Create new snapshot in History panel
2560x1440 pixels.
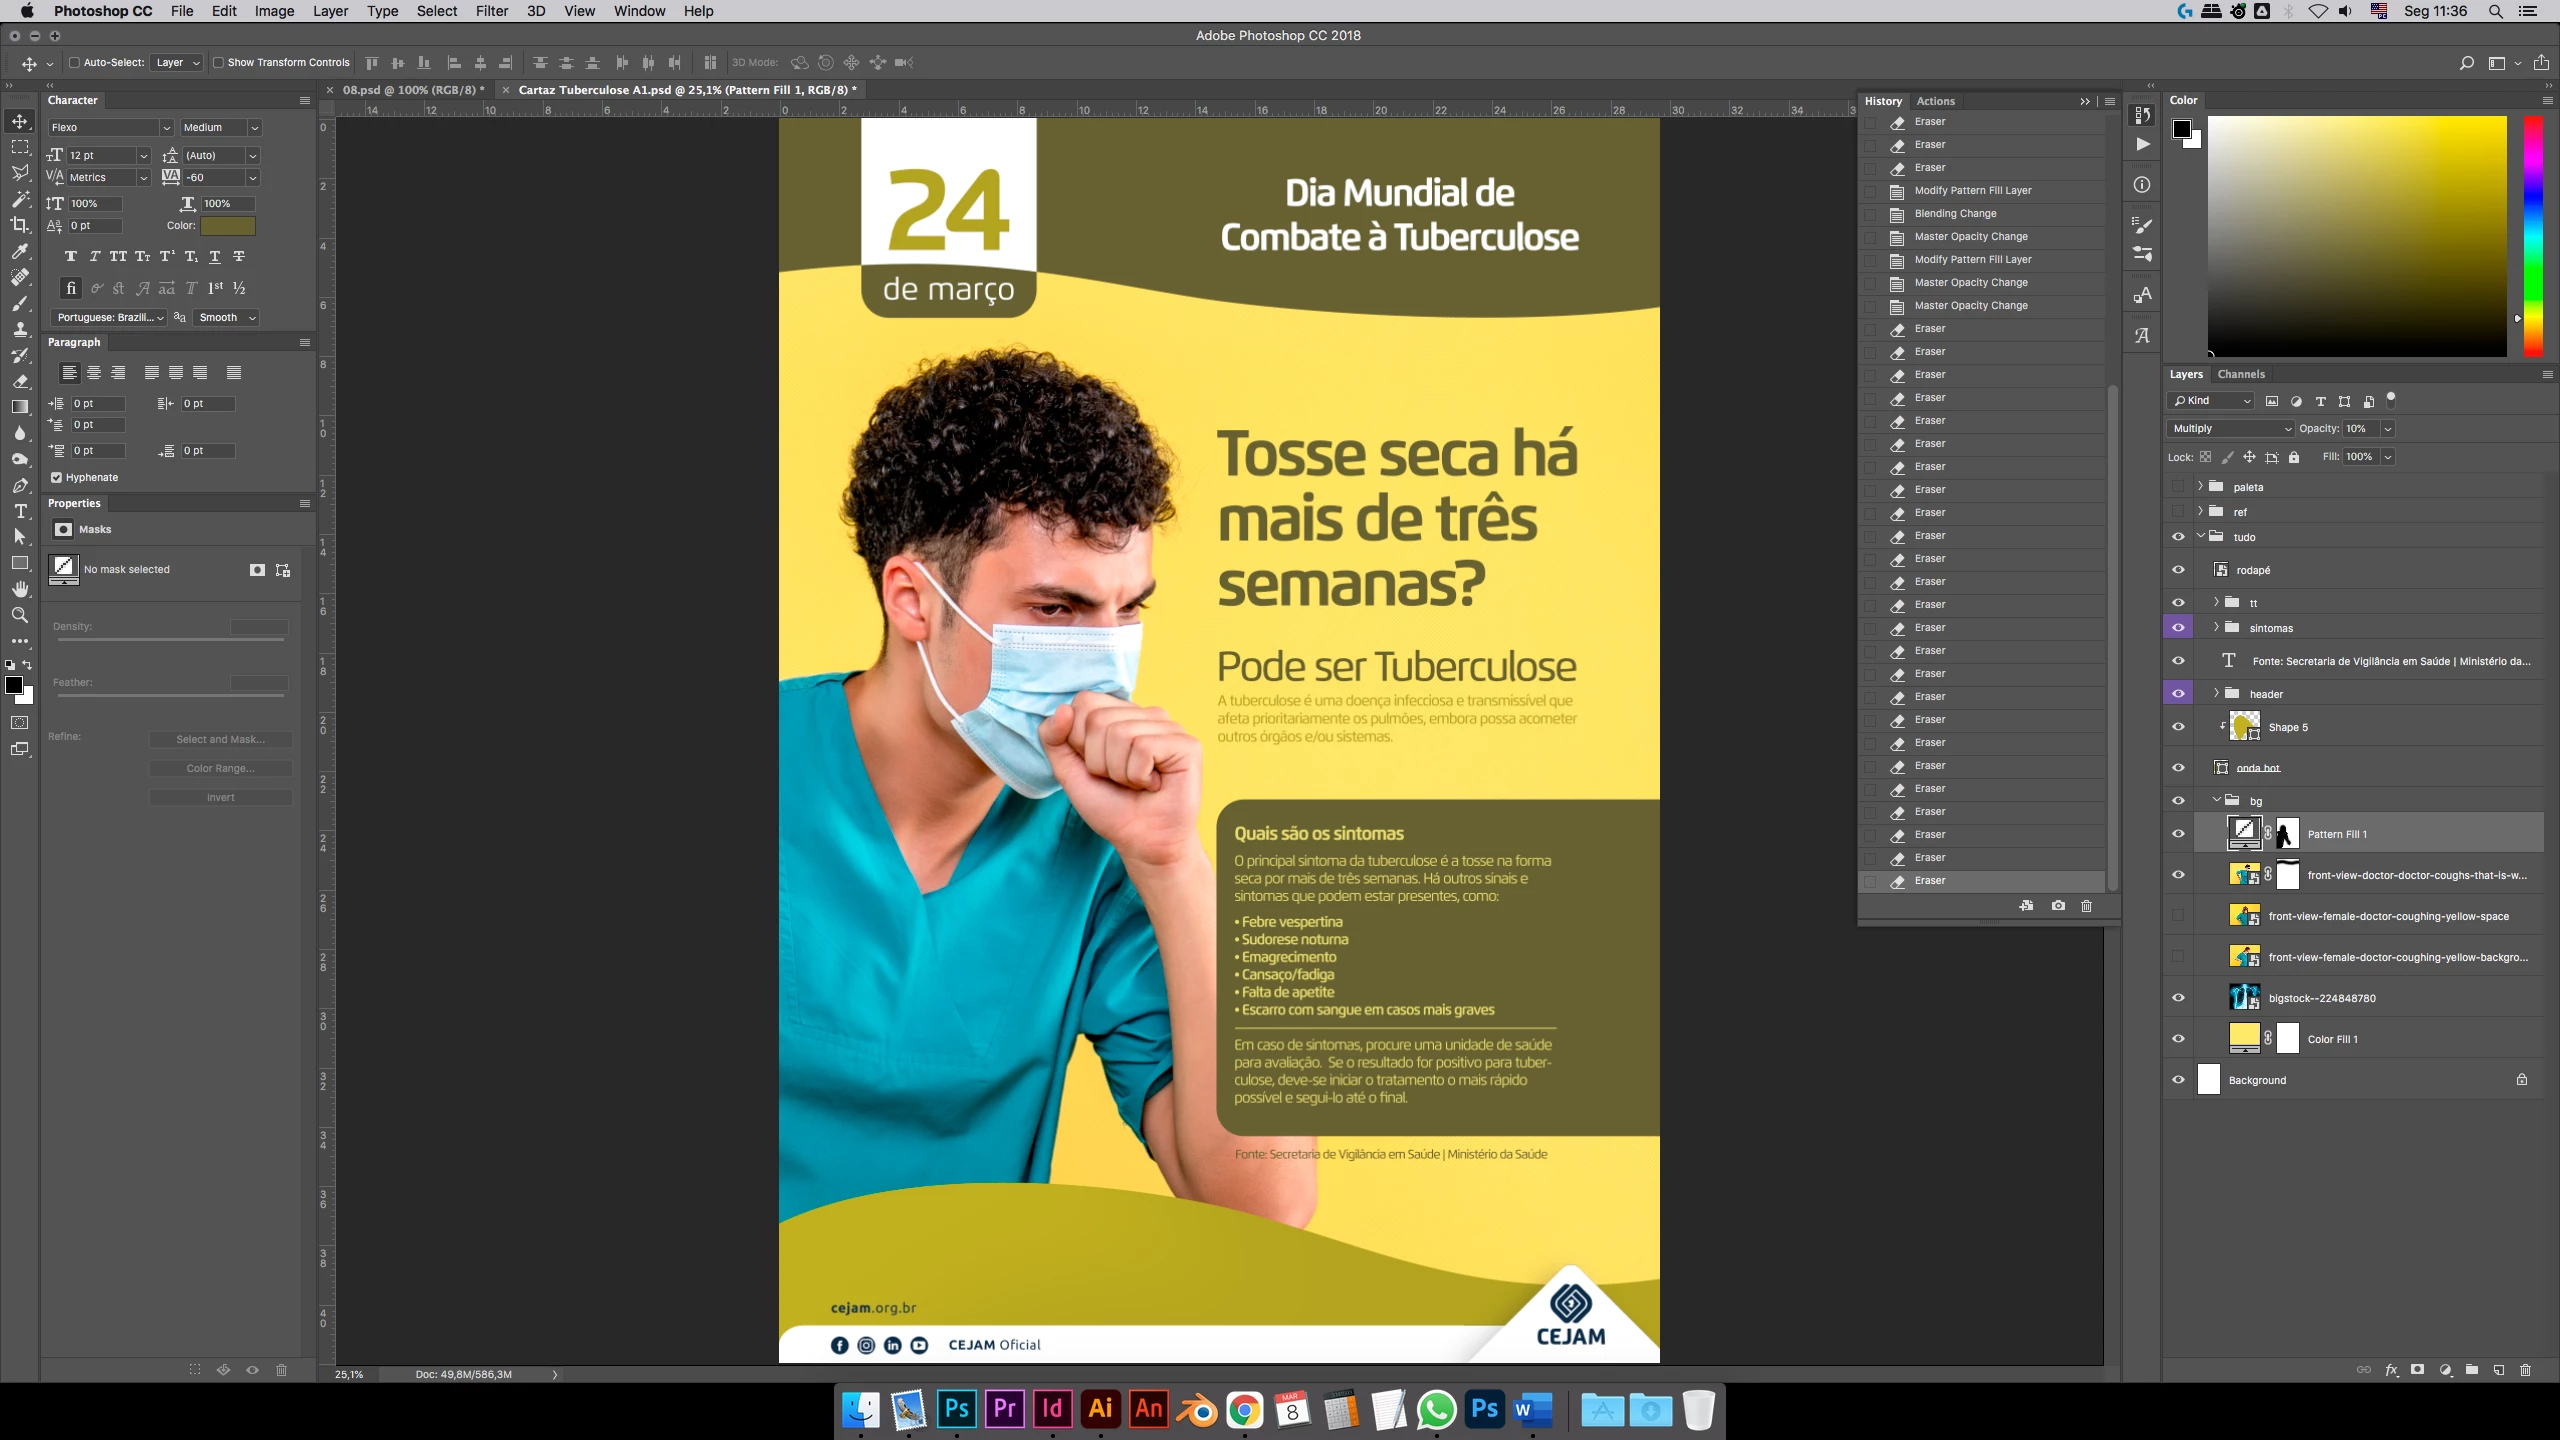click(2058, 906)
